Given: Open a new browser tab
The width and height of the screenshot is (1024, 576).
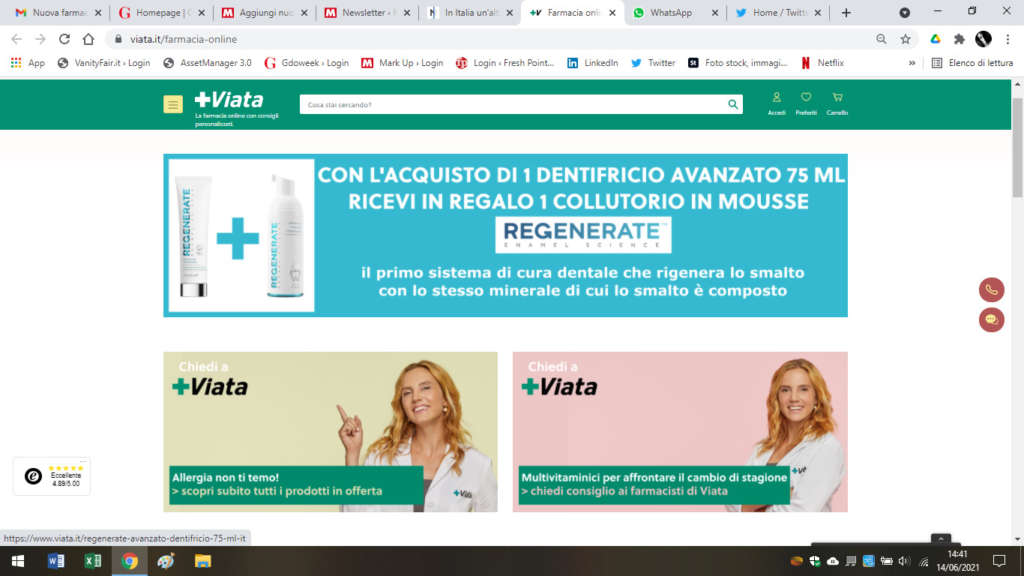Looking at the screenshot, I should tap(846, 12).
